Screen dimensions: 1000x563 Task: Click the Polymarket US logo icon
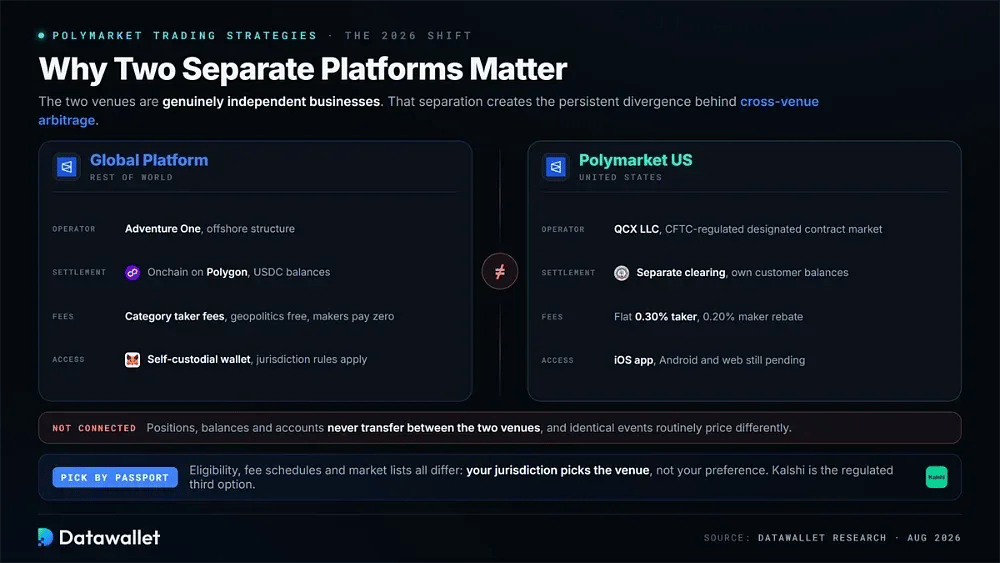(x=555, y=167)
